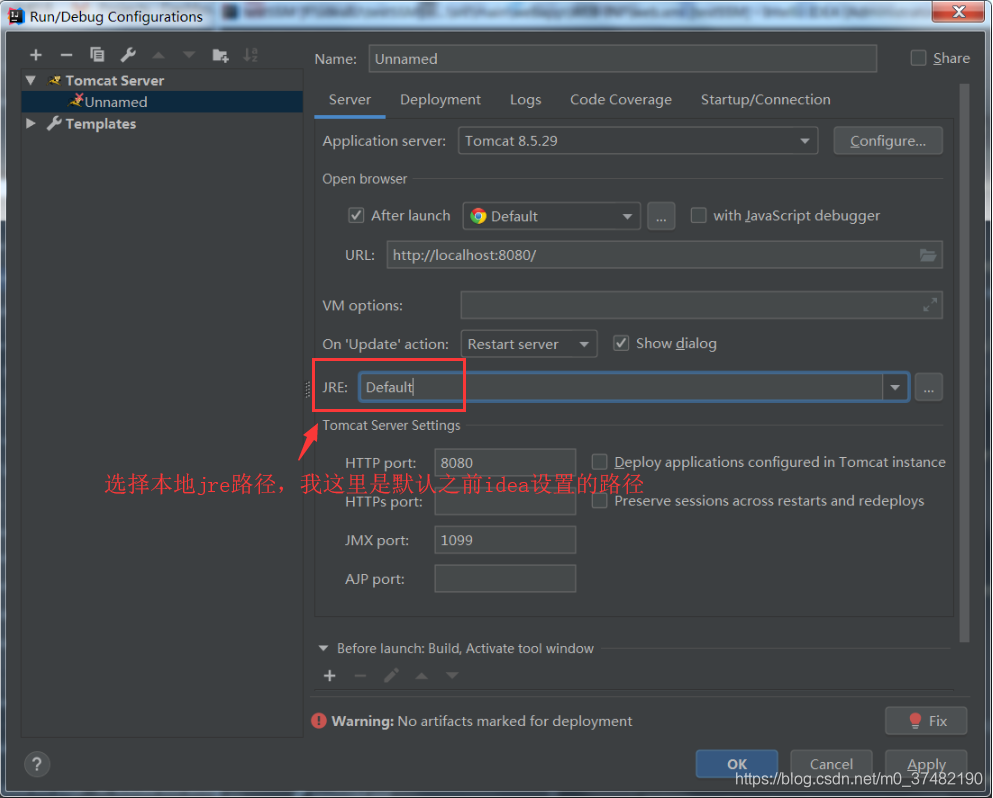Viewport: 993px width, 798px height.
Task: Click the left panel resize grip
Action: tap(308, 390)
